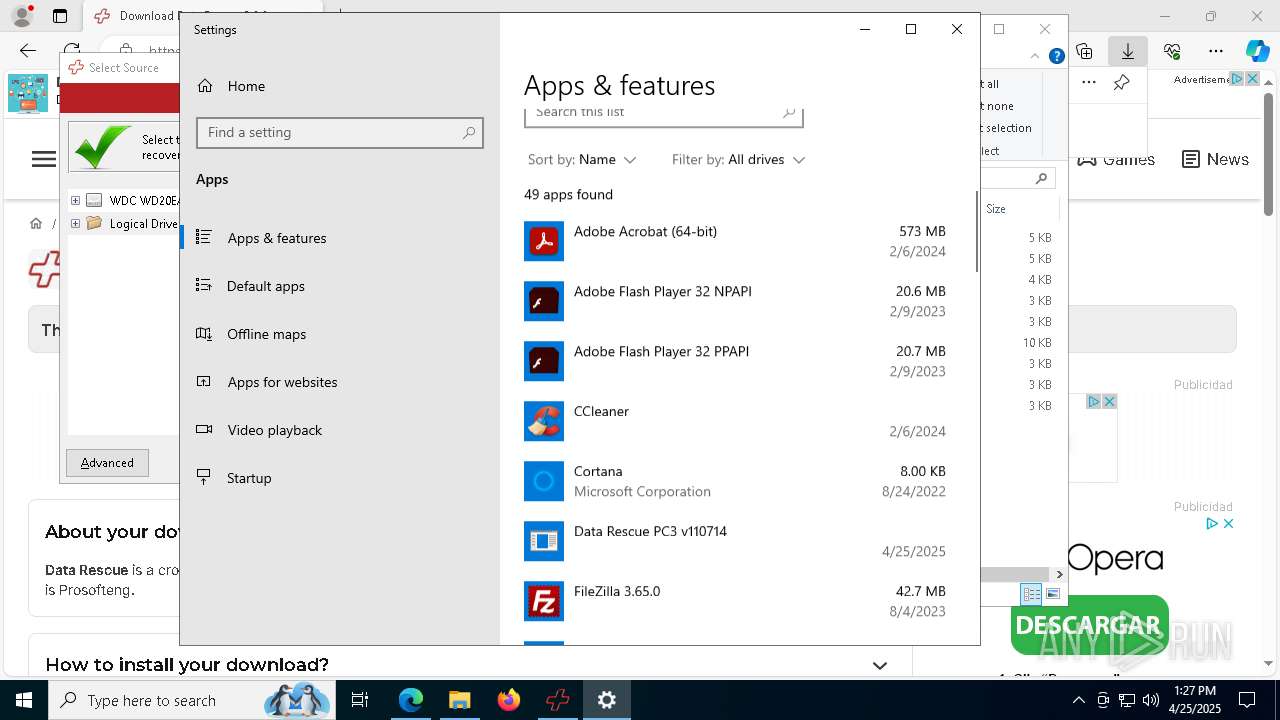Open File Explorer from taskbar
The width and height of the screenshot is (1280, 720).
[460, 700]
